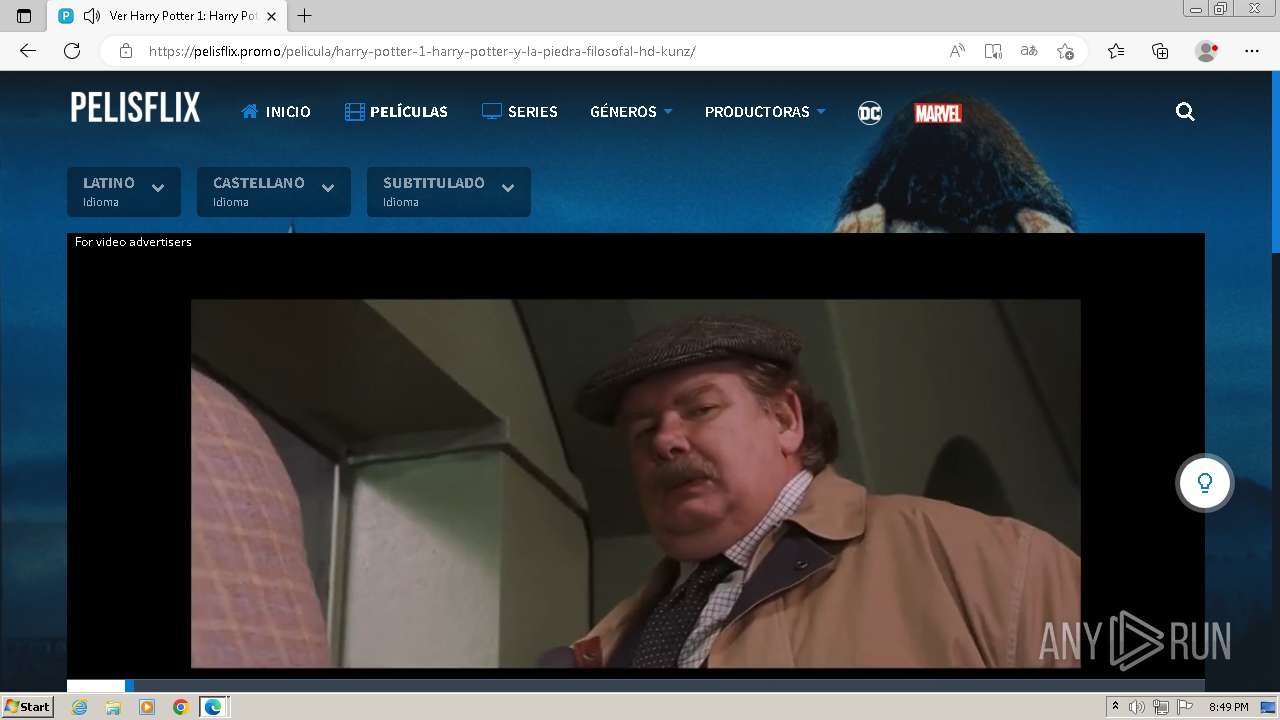Screen dimensions: 1280x720
Task: Open the Windows Start menu
Action: pyautogui.click(x=27, y=707)
